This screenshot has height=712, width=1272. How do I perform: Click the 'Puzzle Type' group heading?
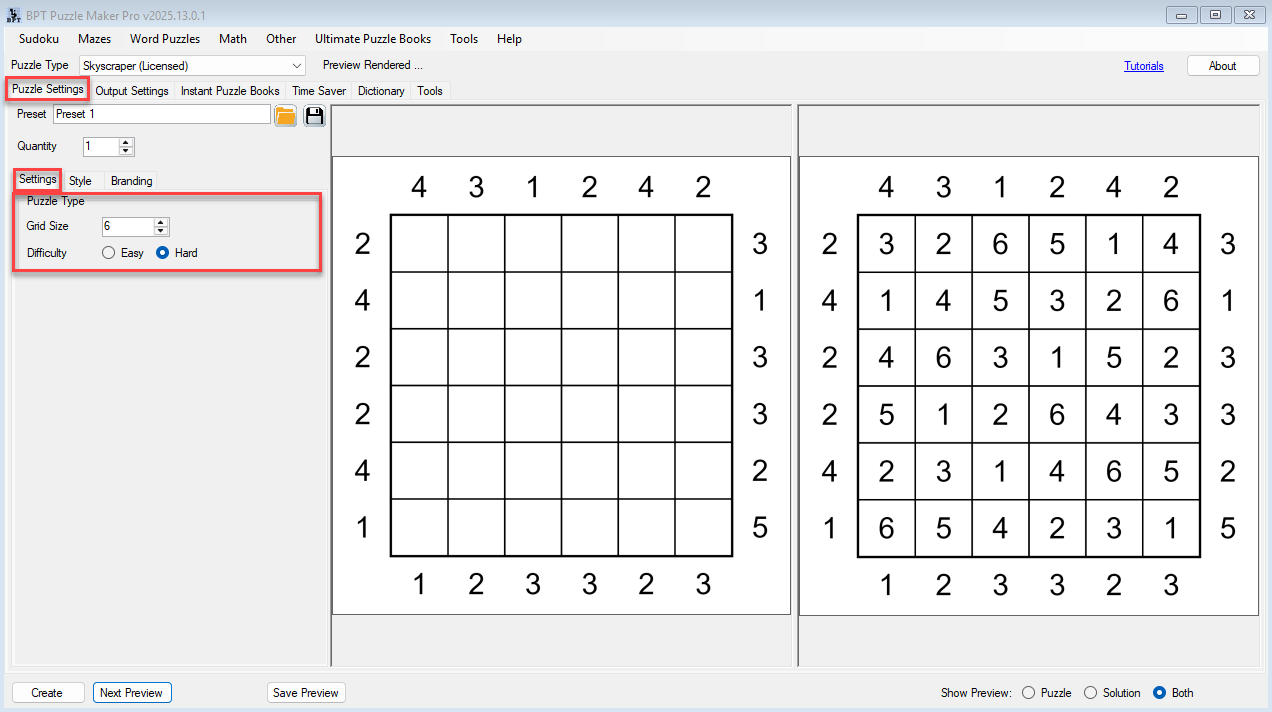coord(56,201)
